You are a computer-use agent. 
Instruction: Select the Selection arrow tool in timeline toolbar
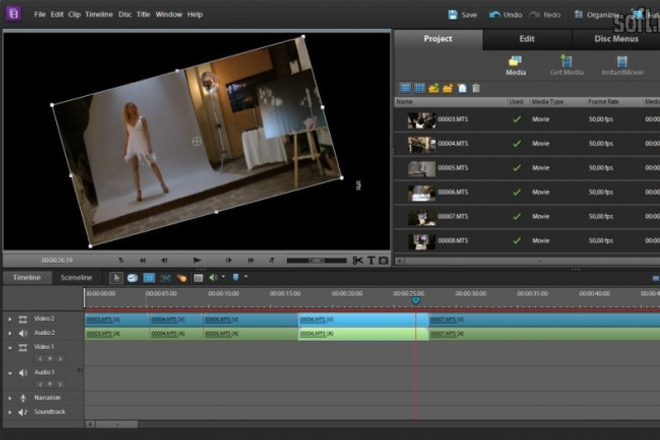coord(116,277)
